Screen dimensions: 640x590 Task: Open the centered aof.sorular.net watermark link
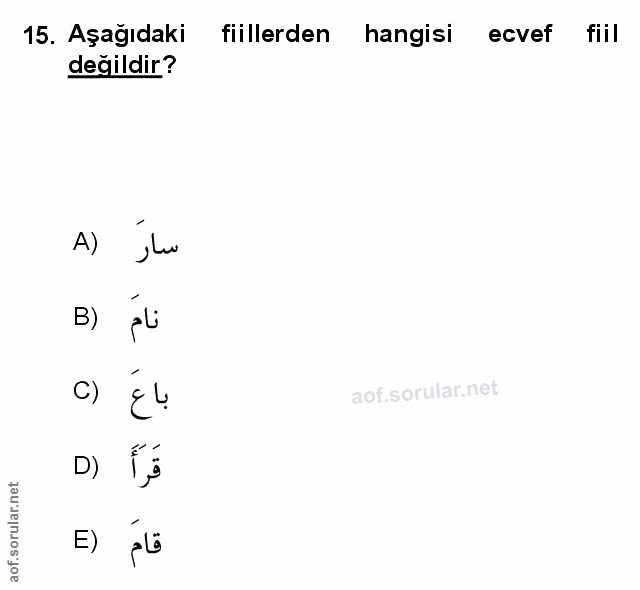[x=424, y=393]
